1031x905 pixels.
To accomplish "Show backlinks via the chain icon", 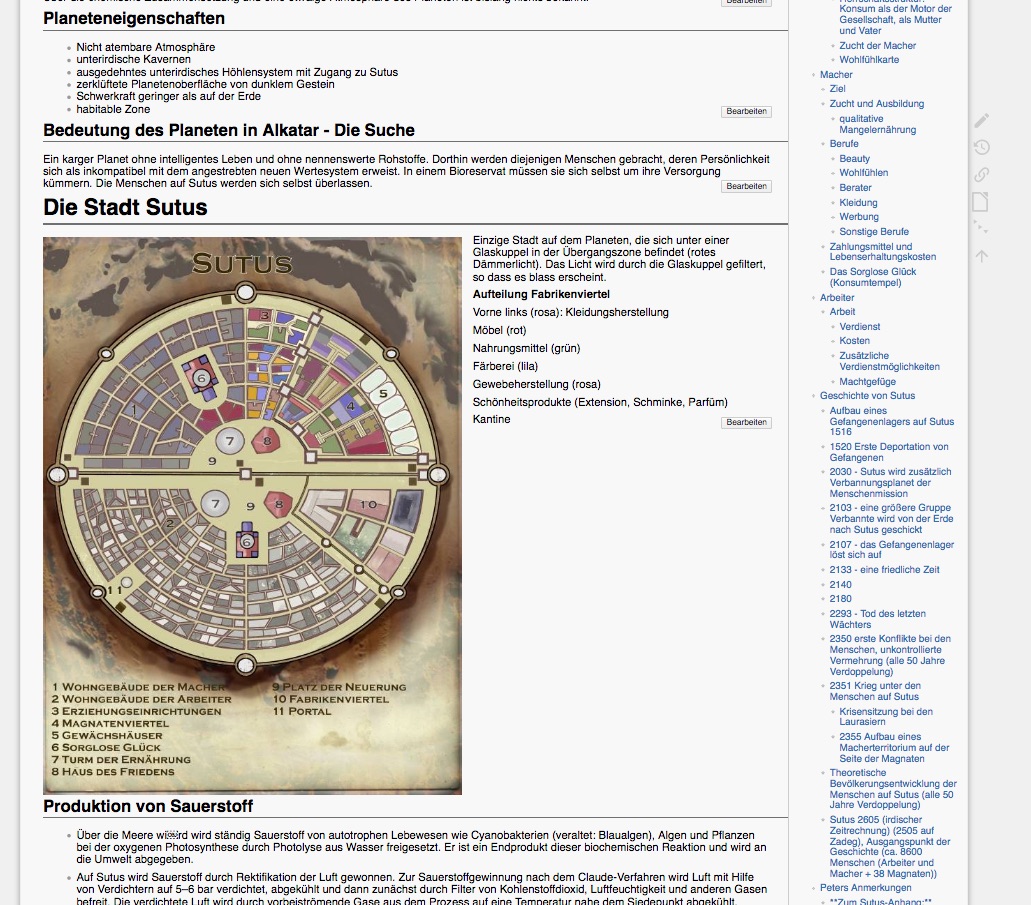I will pyautogui.click(x=981, y=174).
